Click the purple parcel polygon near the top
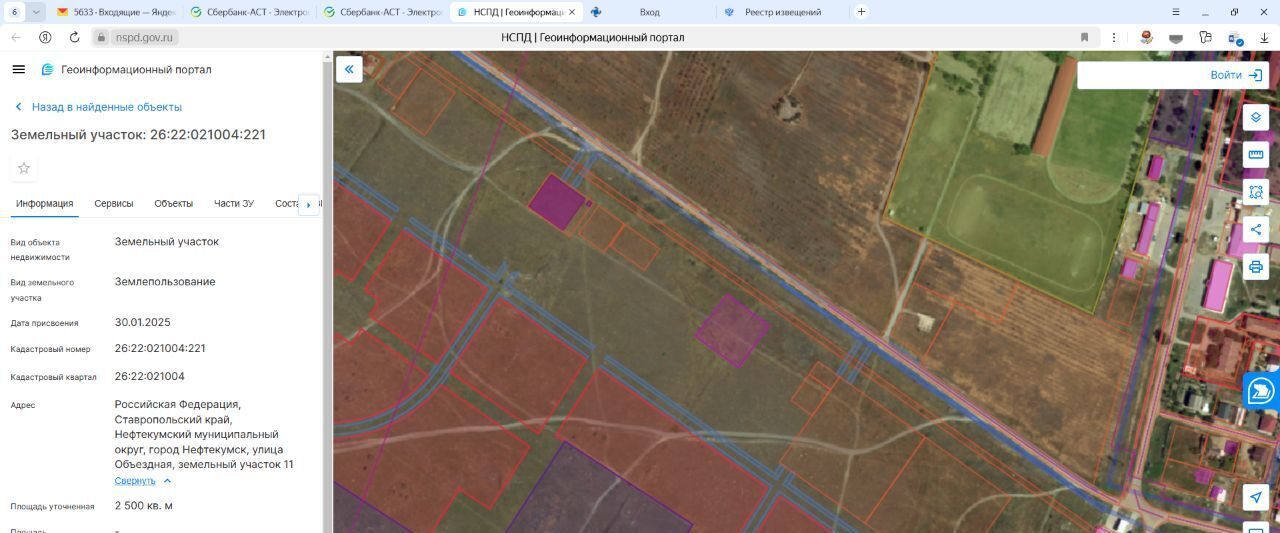 [557, 201]
